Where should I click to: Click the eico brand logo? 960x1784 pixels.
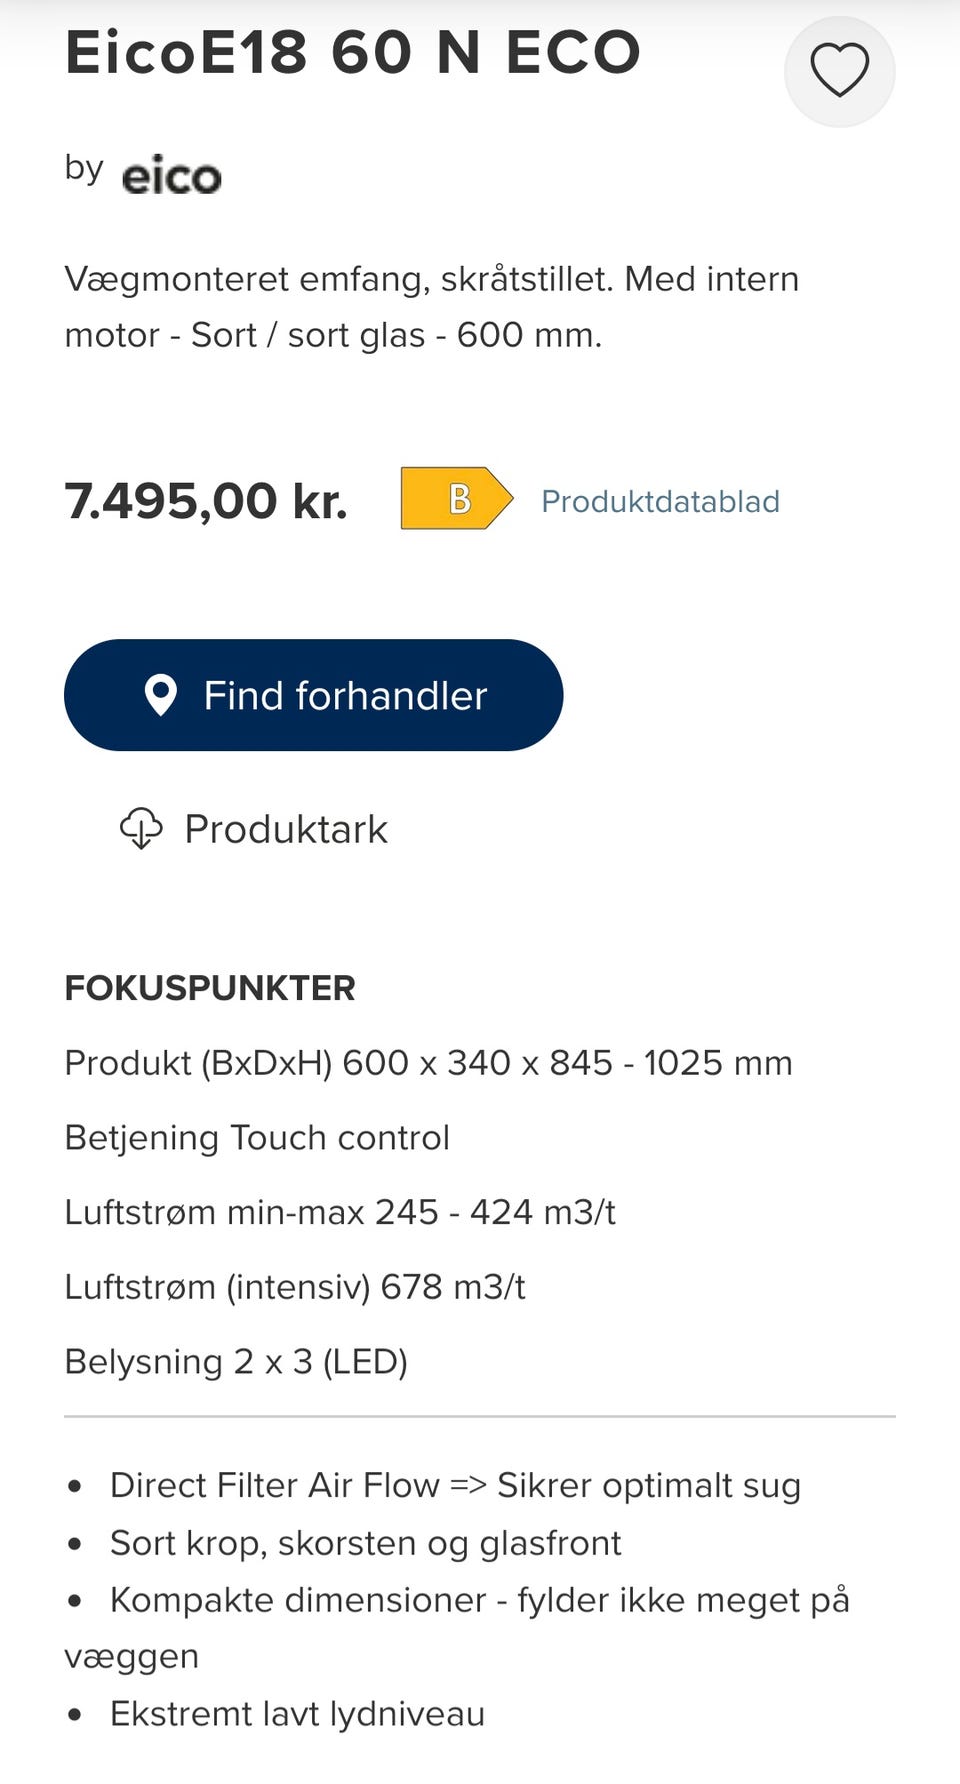point(171,176)
